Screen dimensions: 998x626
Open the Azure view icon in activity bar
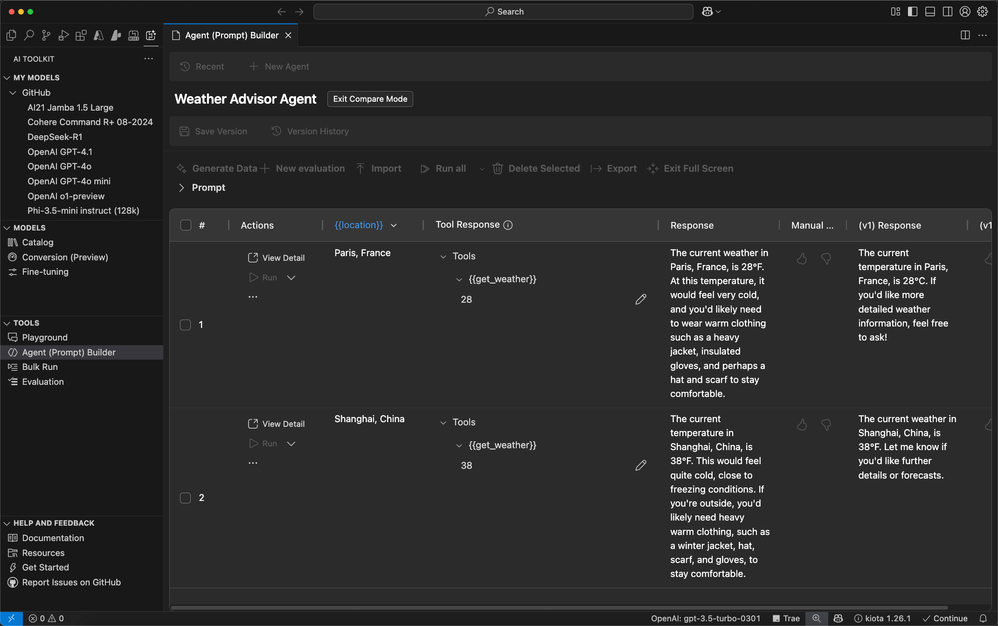click(98, 36)
